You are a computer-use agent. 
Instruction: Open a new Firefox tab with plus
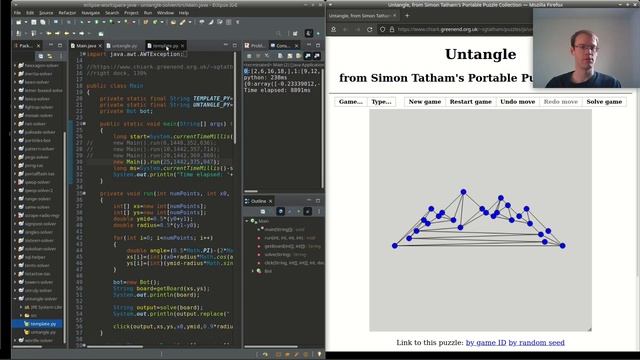(x=407, y=16)
